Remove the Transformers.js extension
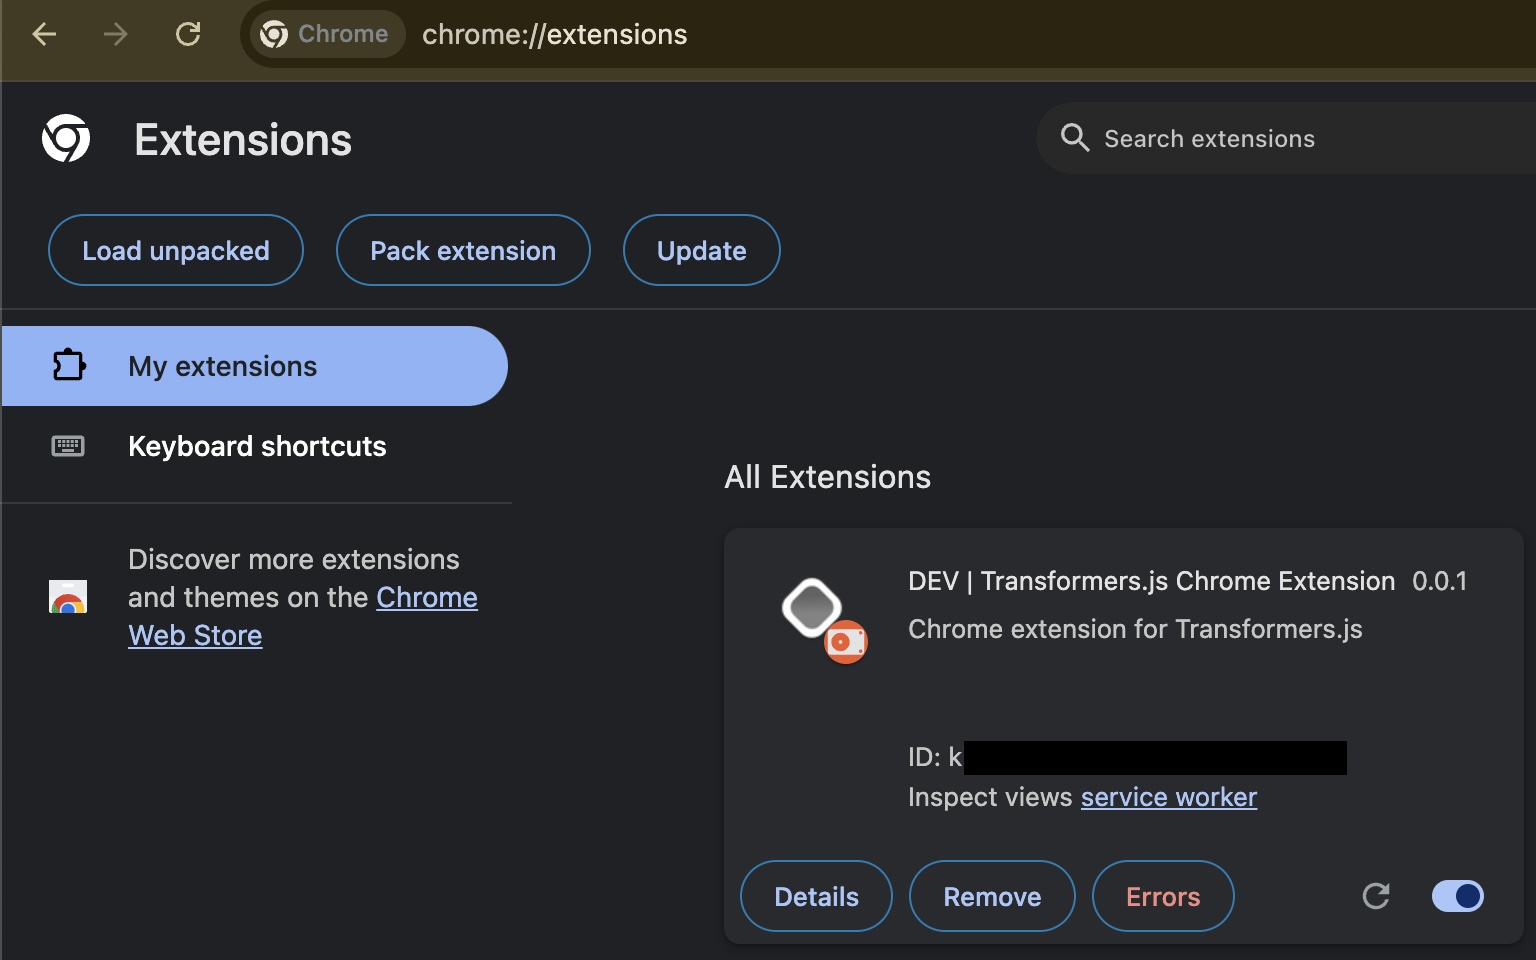 coord(992,896)
